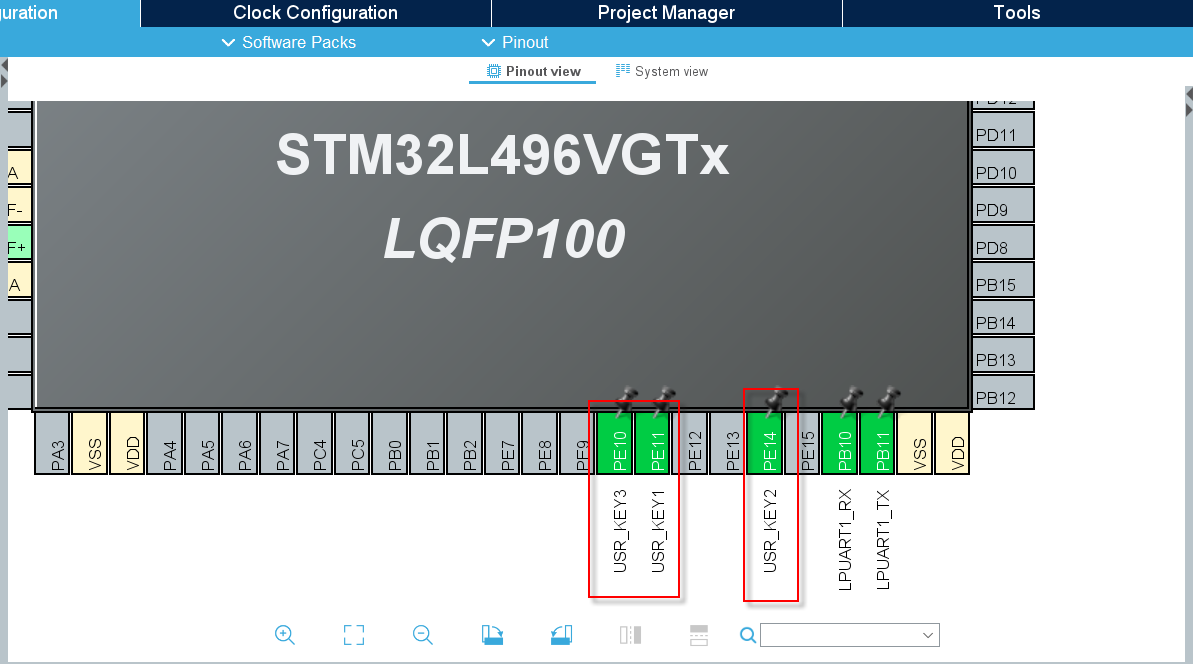Click pin PD10 on right side
This screenshot has width=1198, height=668.
(1003, 167)
